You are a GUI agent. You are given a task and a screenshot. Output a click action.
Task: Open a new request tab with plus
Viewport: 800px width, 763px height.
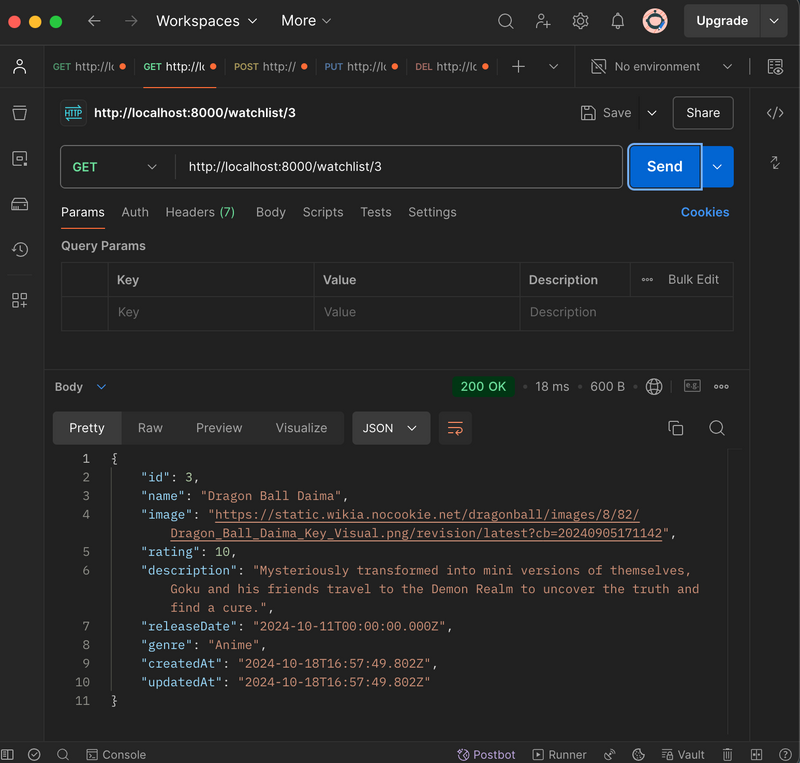518,66
